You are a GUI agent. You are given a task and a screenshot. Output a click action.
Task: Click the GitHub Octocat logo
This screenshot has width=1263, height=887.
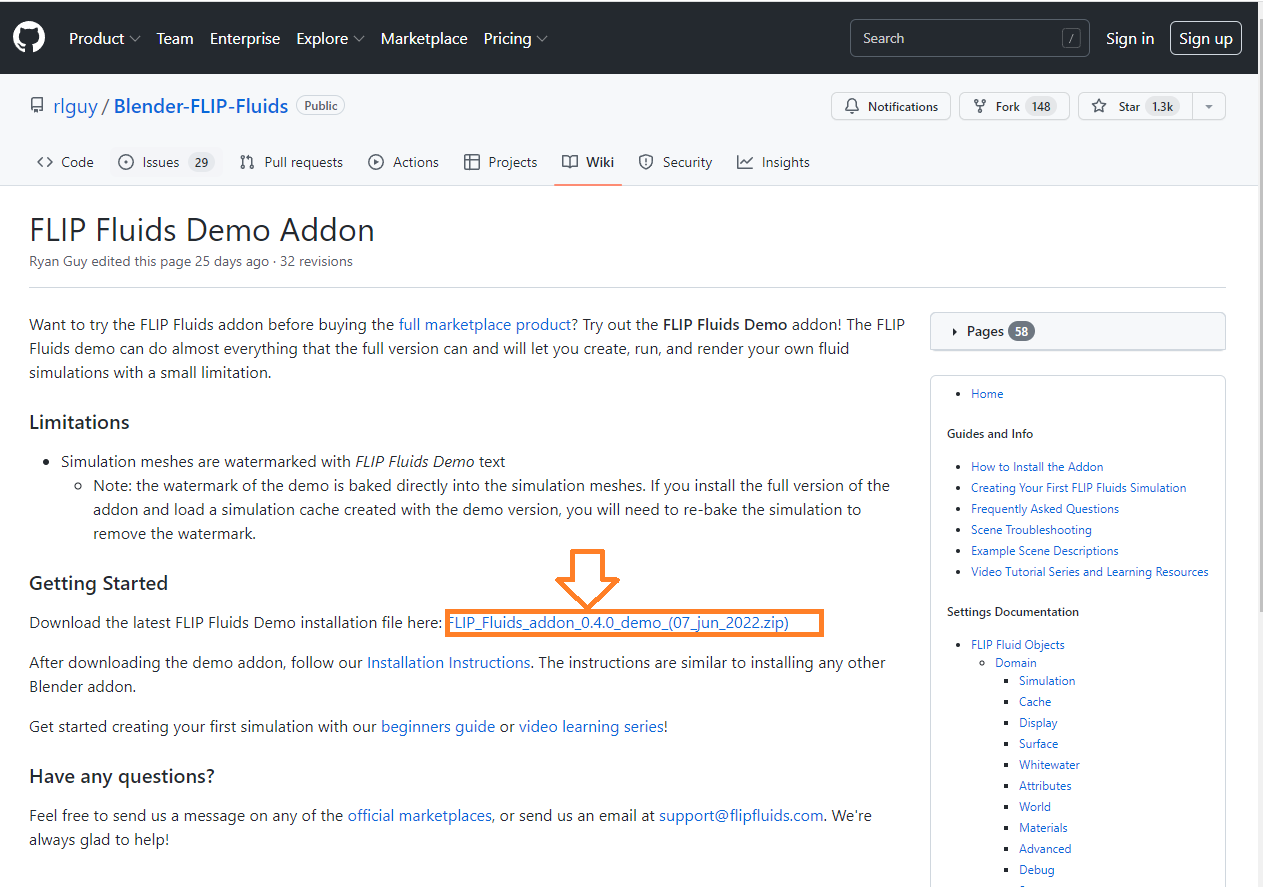29,38
